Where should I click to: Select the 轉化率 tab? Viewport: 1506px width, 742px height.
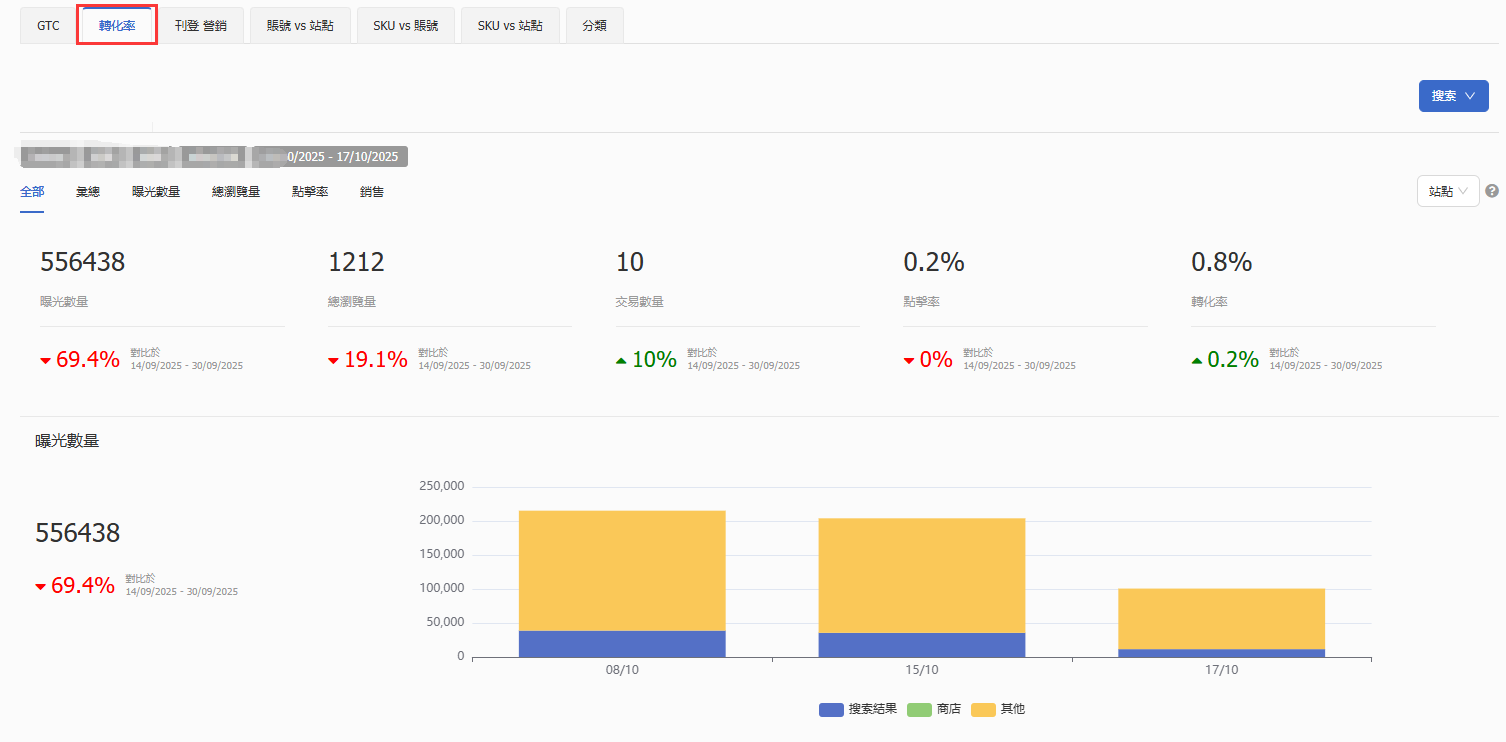coord(117,26)
